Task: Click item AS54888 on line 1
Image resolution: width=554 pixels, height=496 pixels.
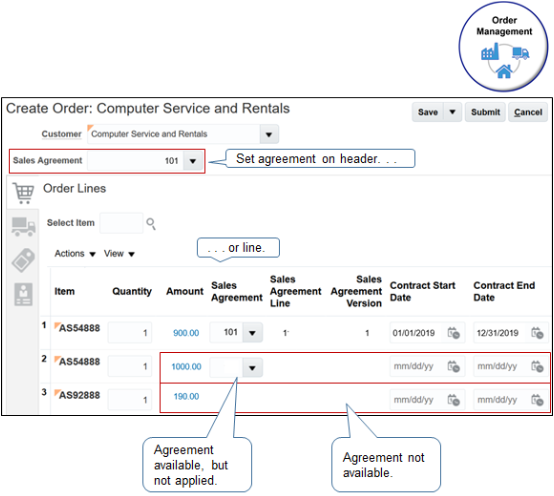Action: pyautogui.click(x=79, y=328)
